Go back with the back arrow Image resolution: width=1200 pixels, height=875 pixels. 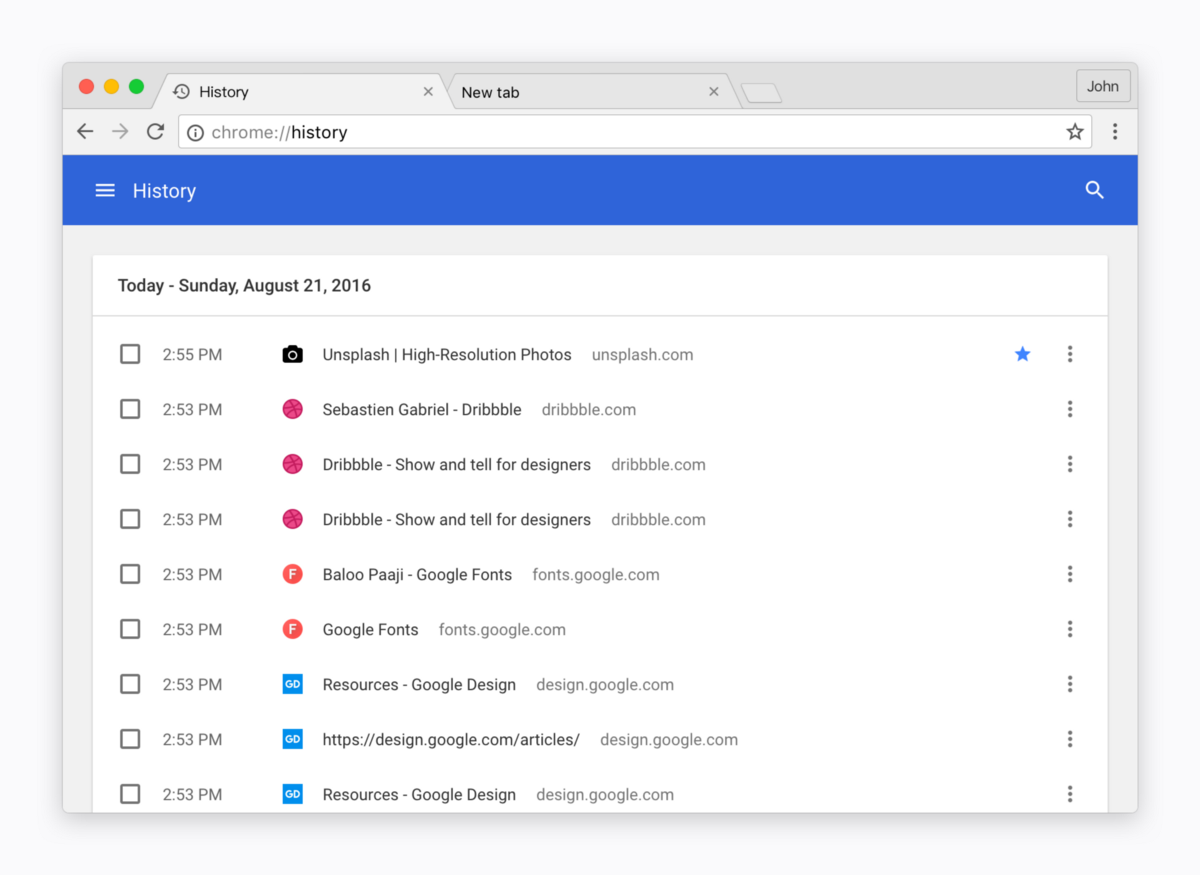(x=85, y=132)
